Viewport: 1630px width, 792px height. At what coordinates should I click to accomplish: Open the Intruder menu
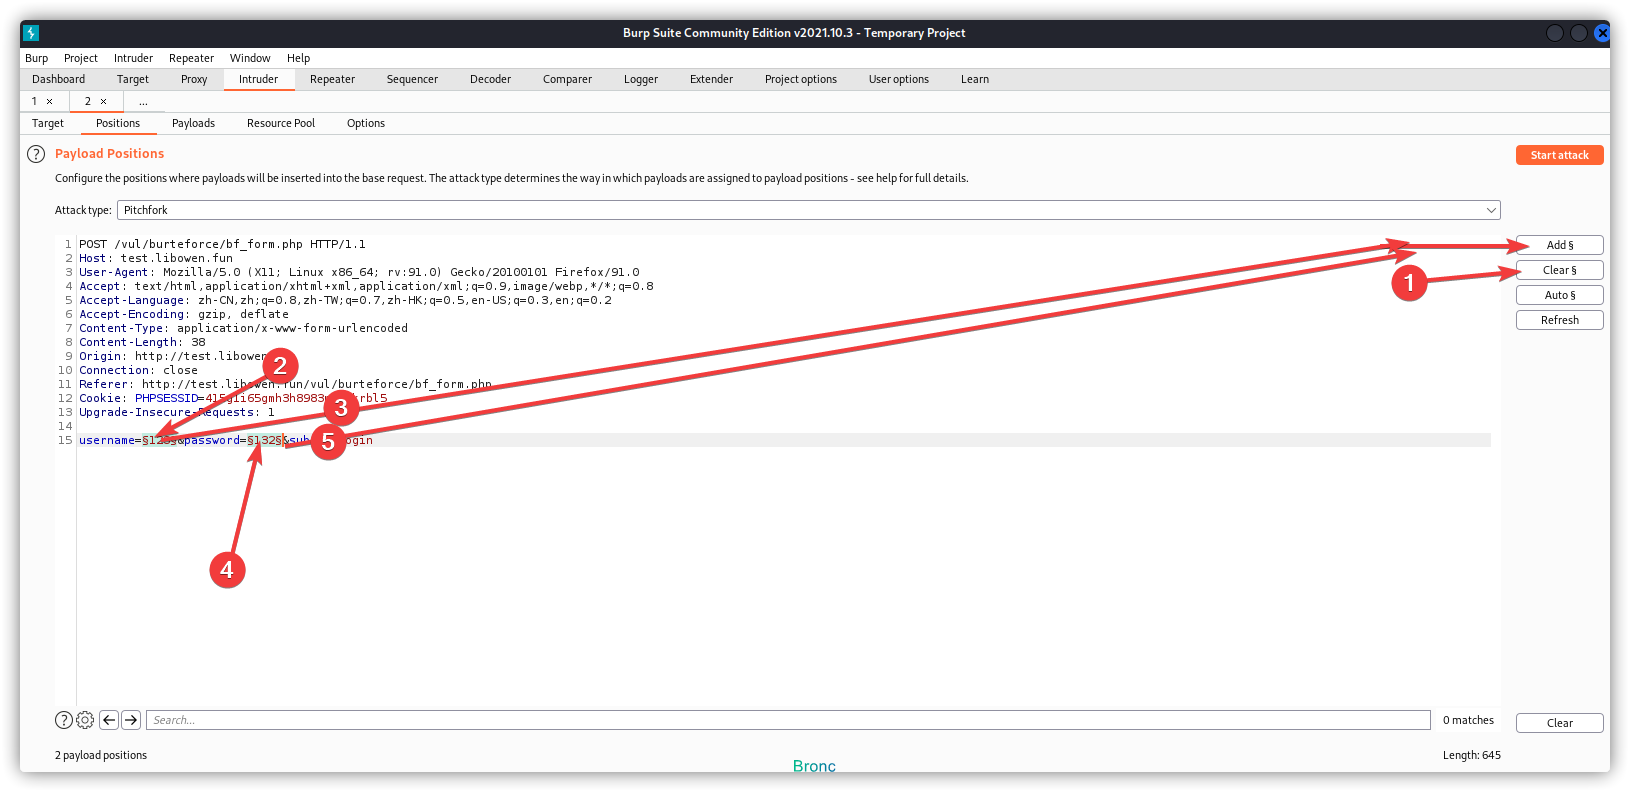click(133, 58)
